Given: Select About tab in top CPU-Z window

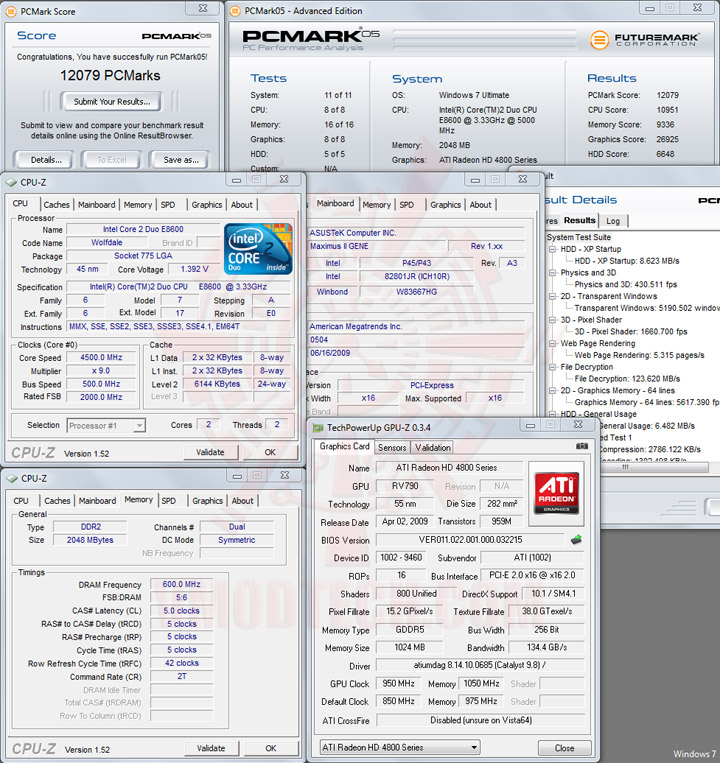Looking at the screenshot, I should coord(241,205).
